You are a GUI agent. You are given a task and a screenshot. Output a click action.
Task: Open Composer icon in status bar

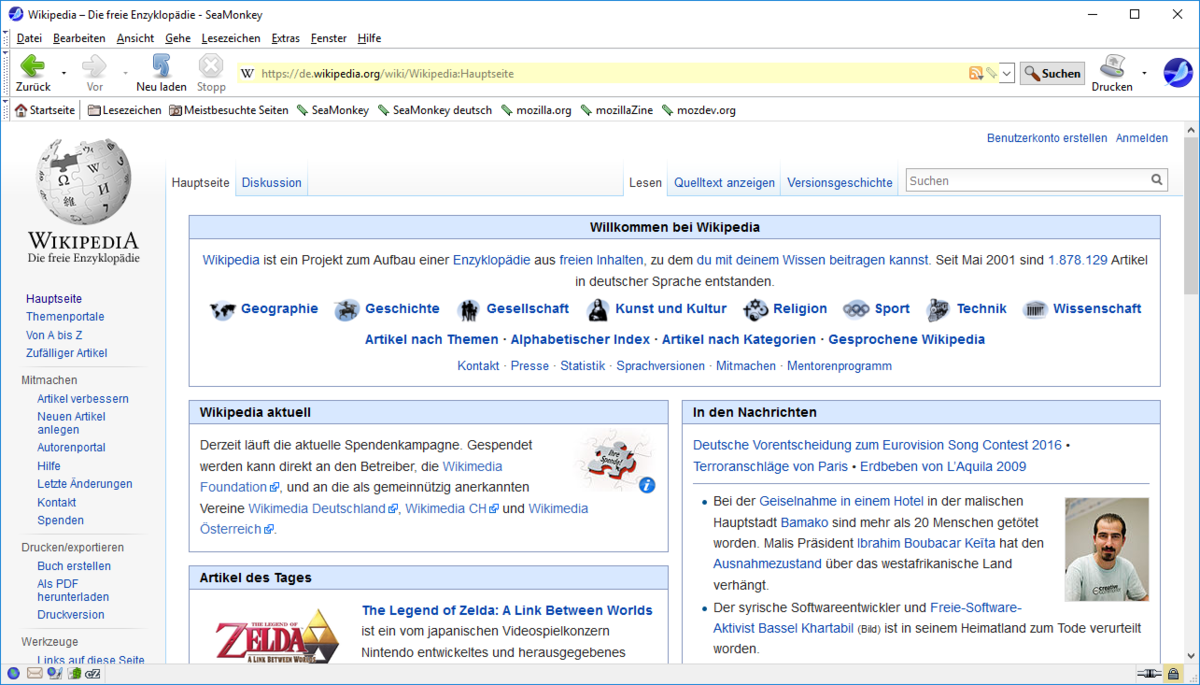point(55,674)
